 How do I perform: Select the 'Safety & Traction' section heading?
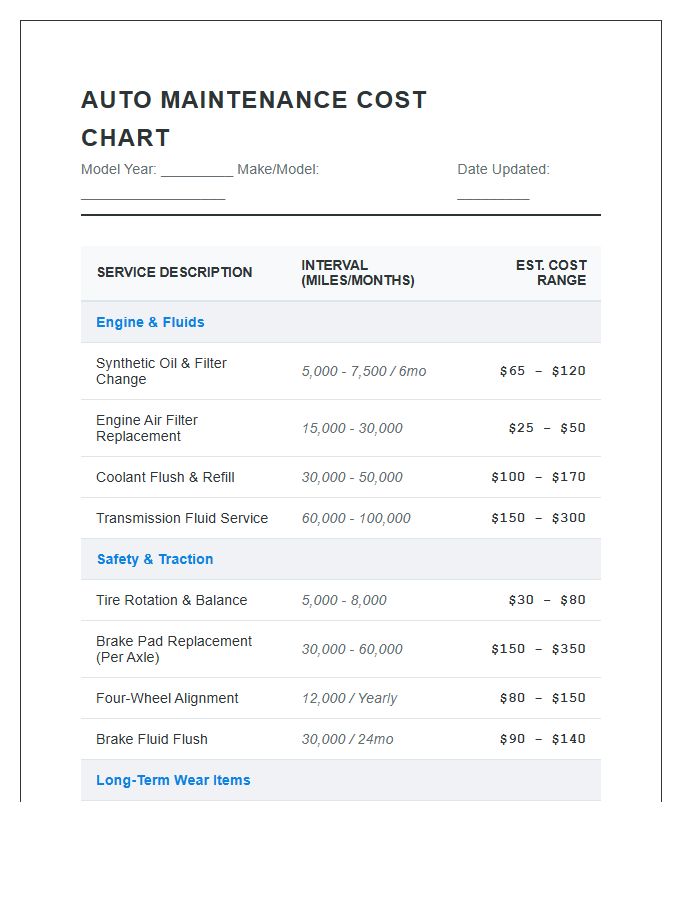pyautogui.click(x=155, y=559)
